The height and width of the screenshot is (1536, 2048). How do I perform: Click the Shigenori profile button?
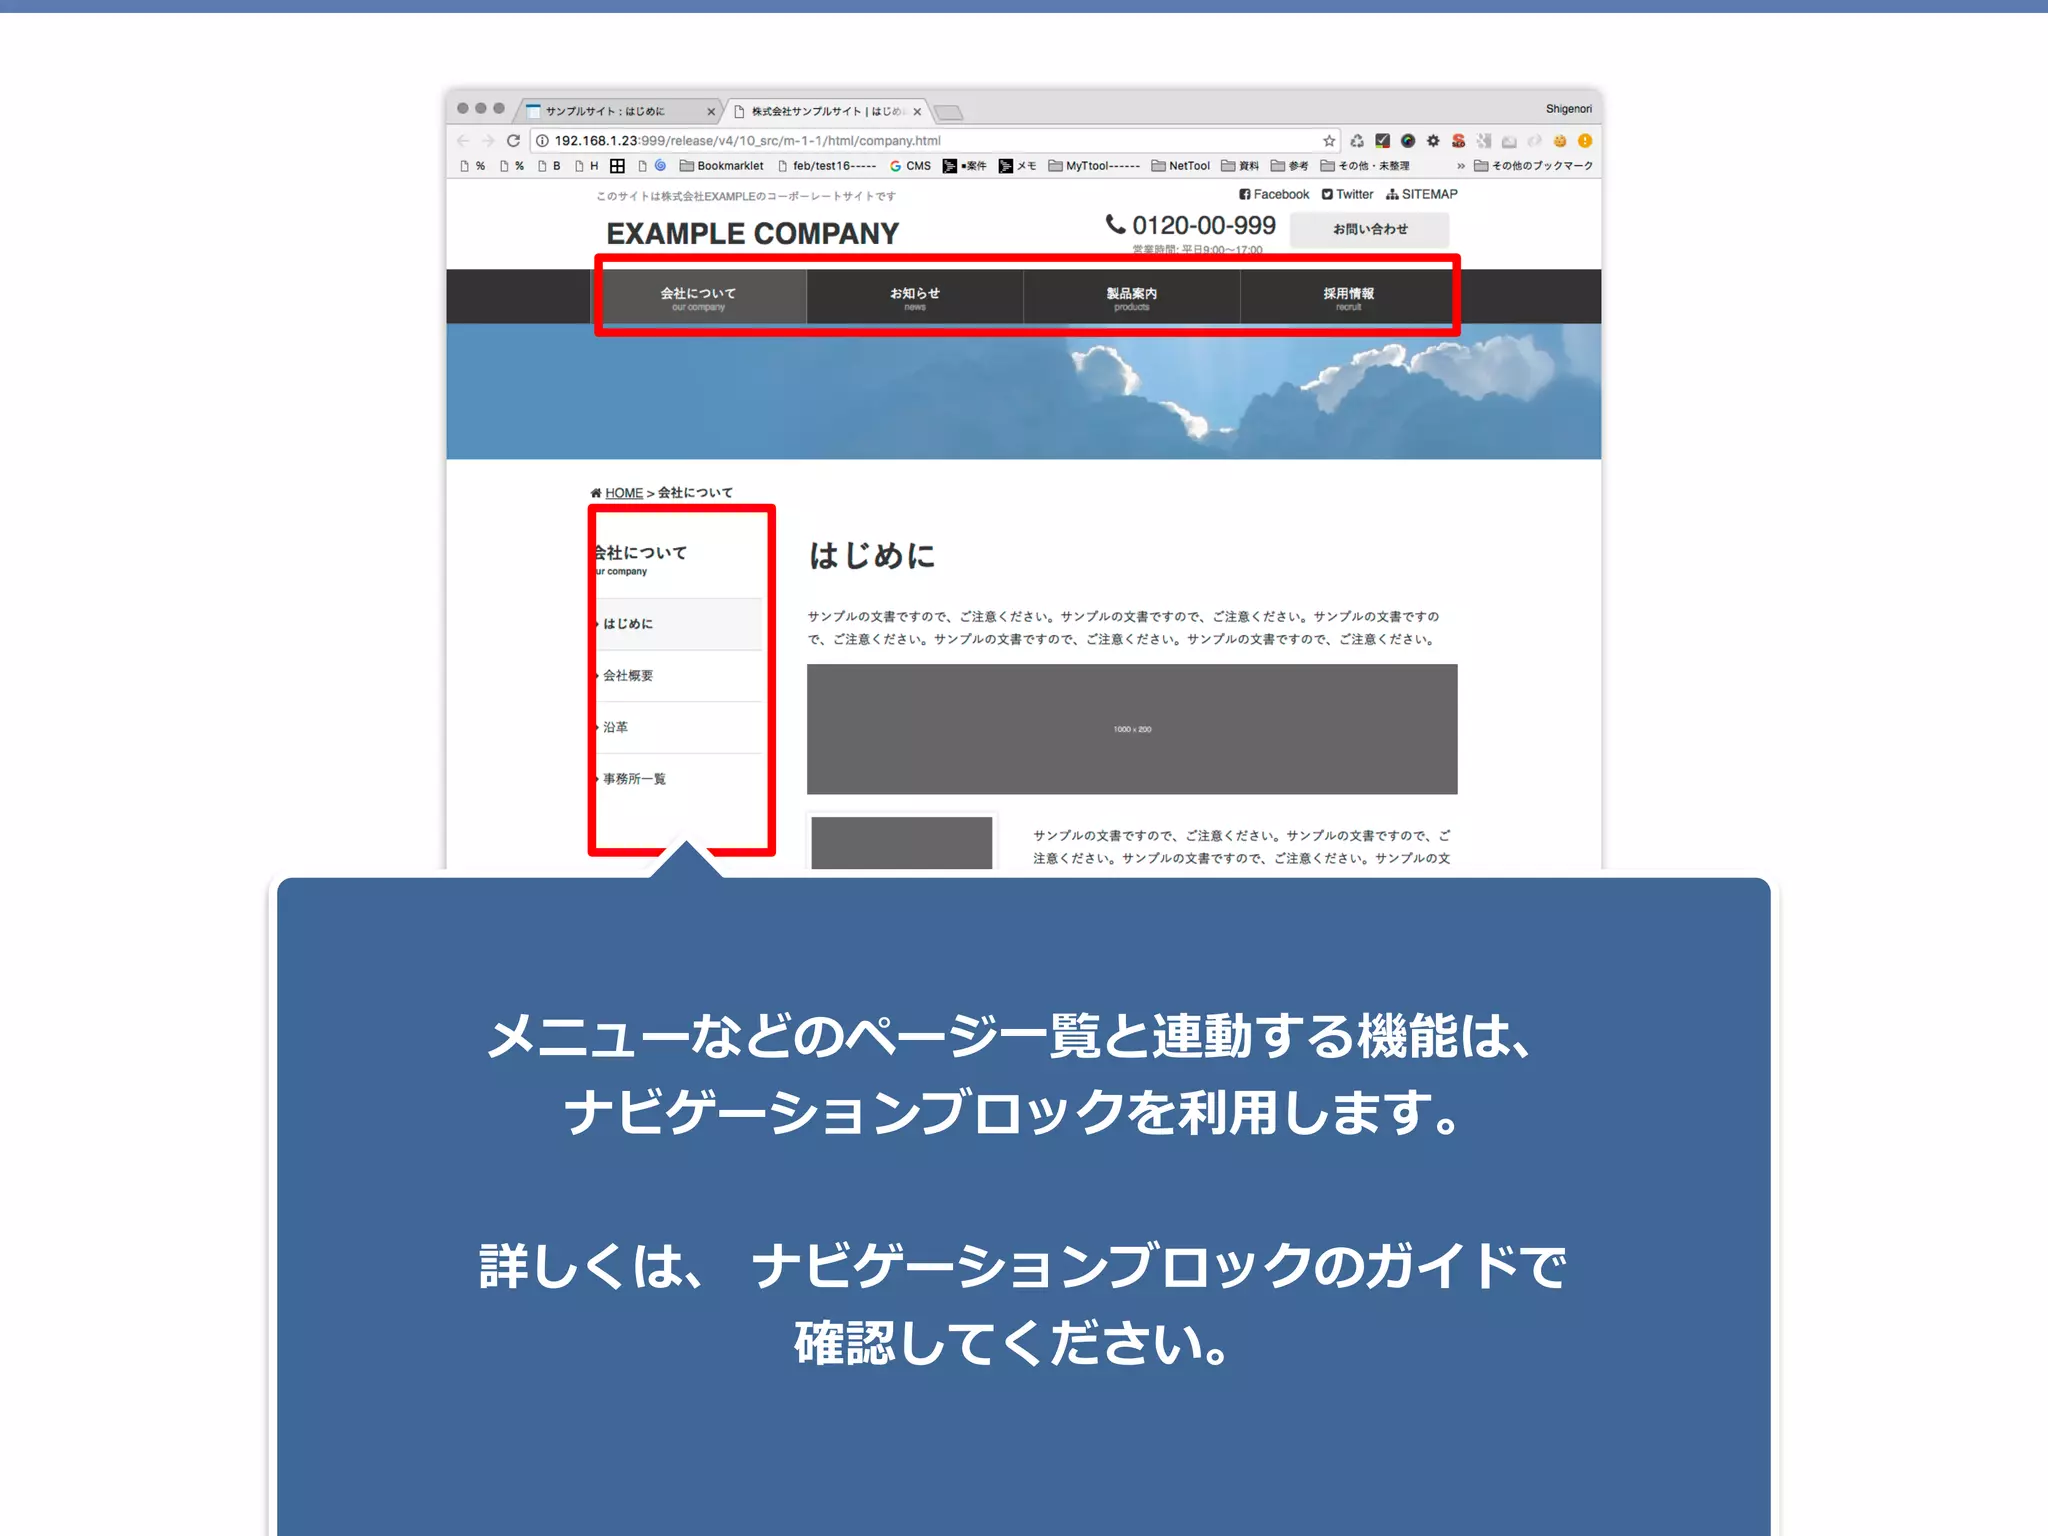1568,109
